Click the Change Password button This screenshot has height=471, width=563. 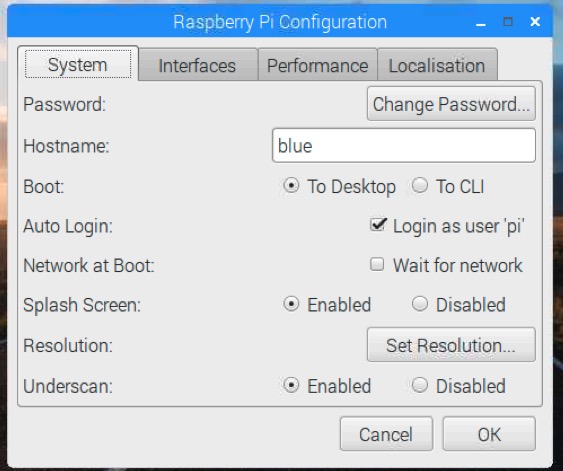coord(451,104)
